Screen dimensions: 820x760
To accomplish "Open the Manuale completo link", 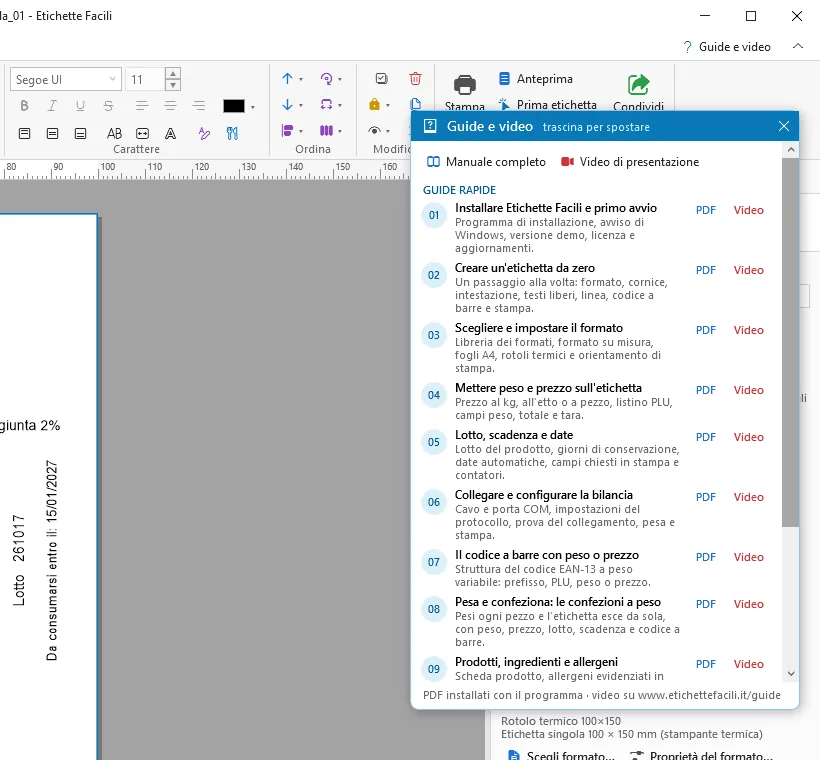I will tap(486, 162).
